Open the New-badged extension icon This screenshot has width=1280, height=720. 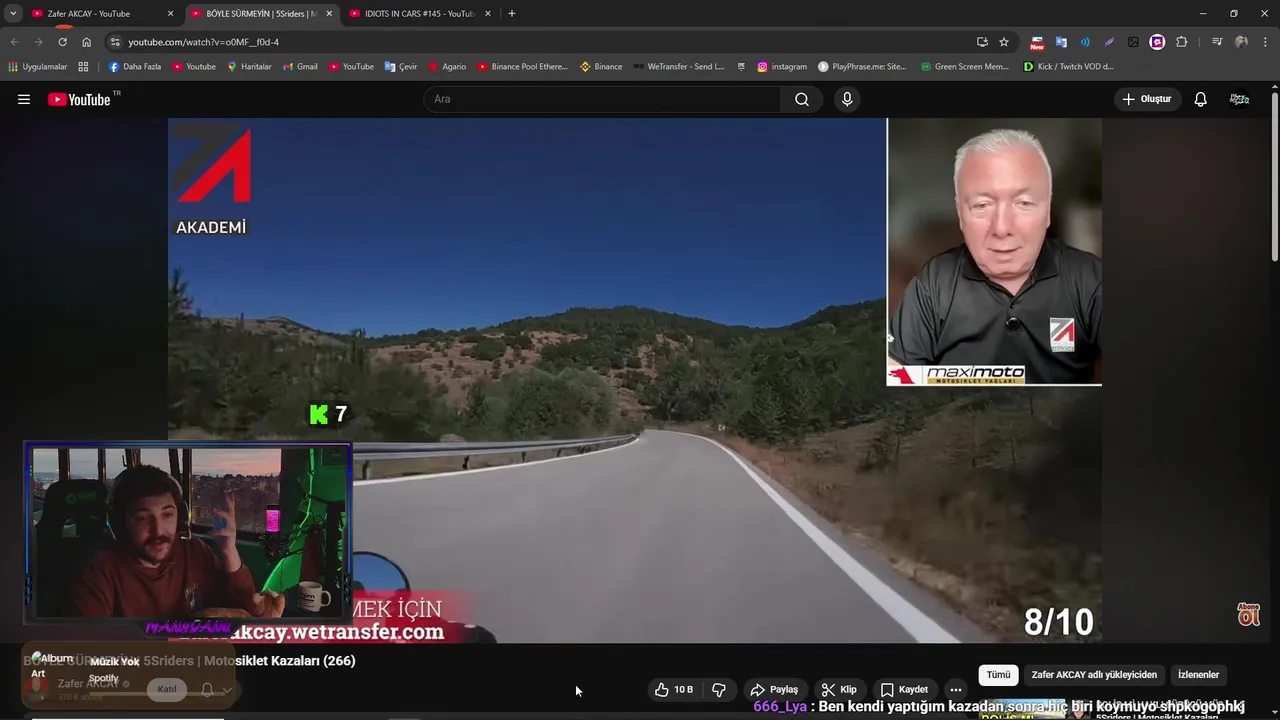point(1037,42)
